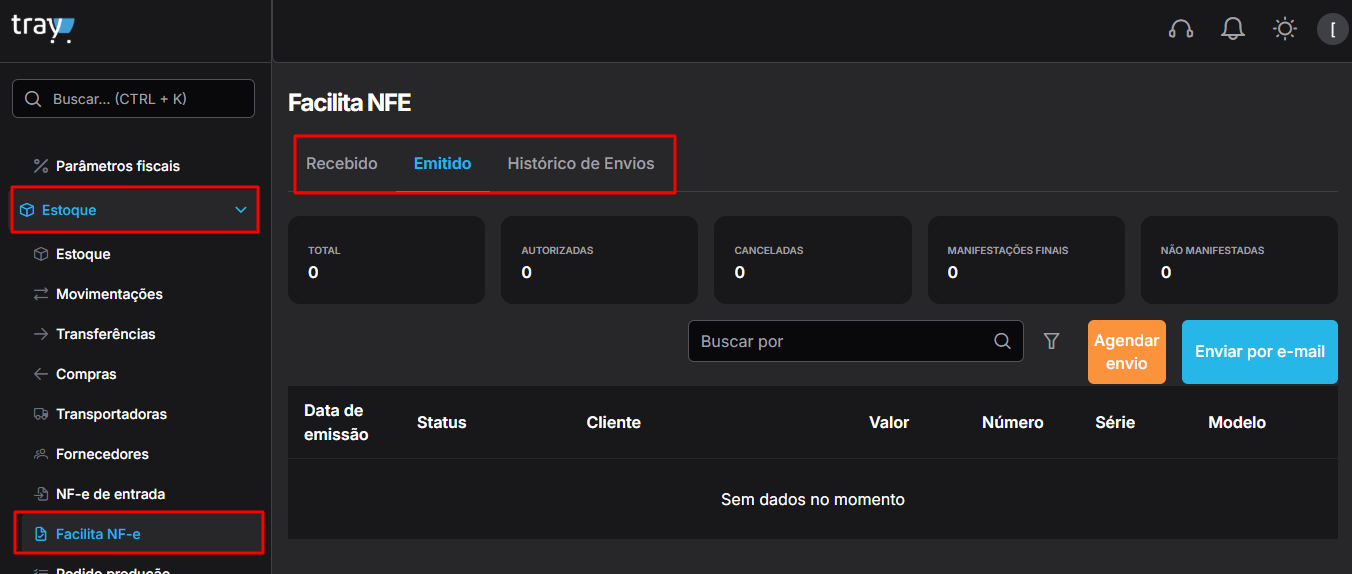Click the document icon beside NF-e de entrada
The image size is (1352, 574).
[x=41, y=494]
